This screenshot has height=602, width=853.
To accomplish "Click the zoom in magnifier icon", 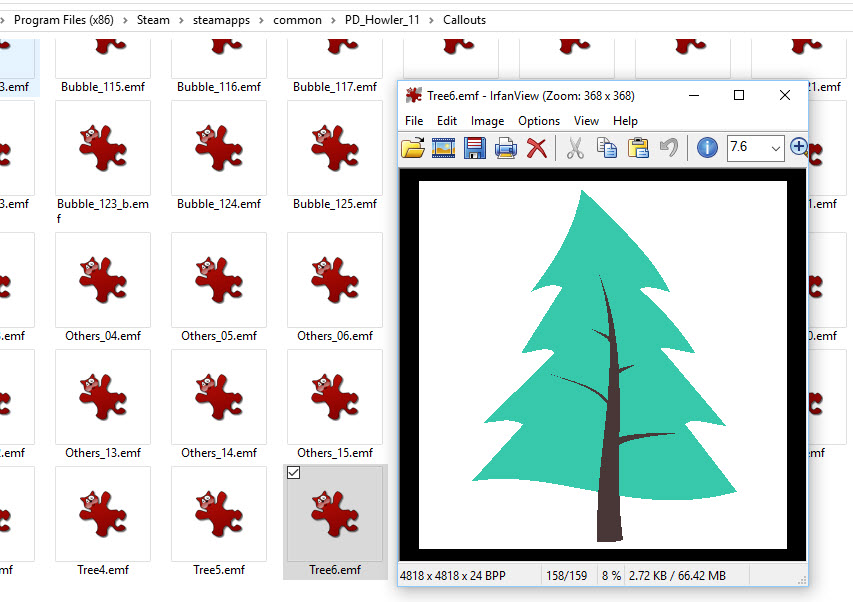I will (x=798, y=148).
